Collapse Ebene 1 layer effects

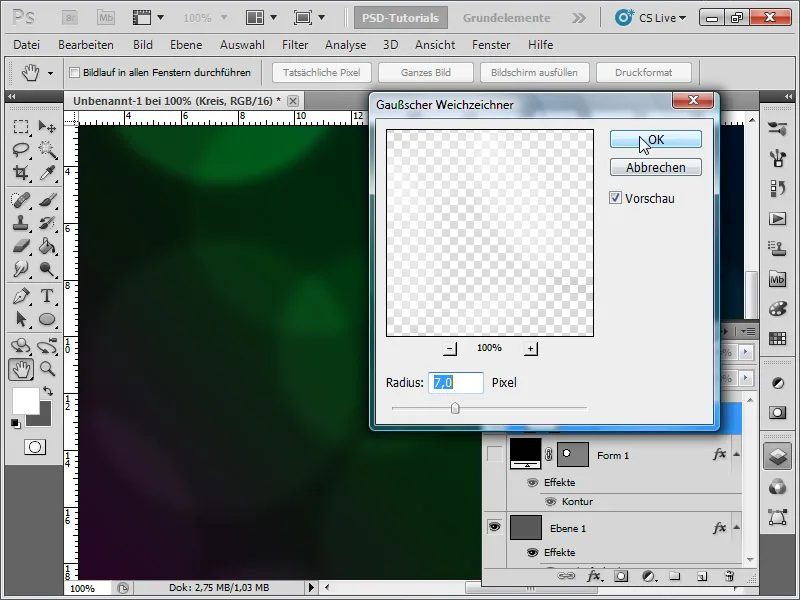pyautogui.click(x=737, y=527)
